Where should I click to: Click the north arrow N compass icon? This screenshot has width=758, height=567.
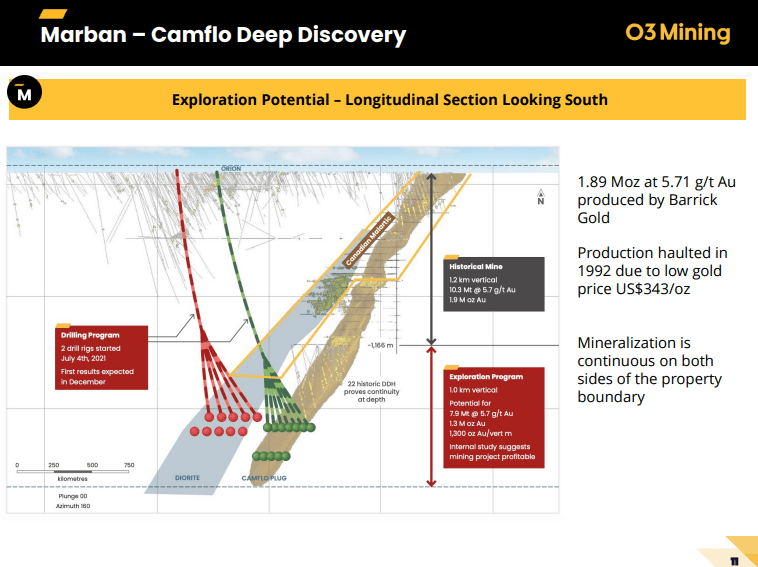(x=540, y=197)
